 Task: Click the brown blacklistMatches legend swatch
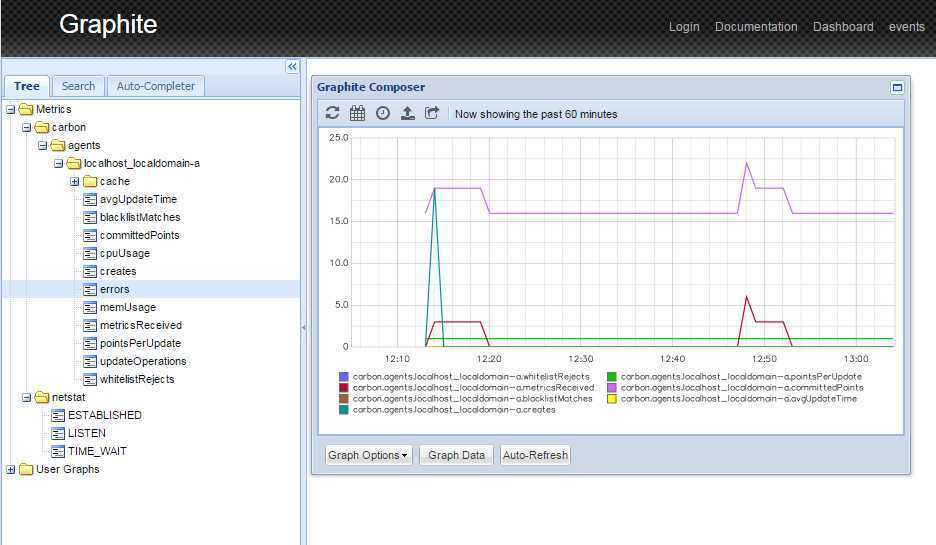pos(343,399)
